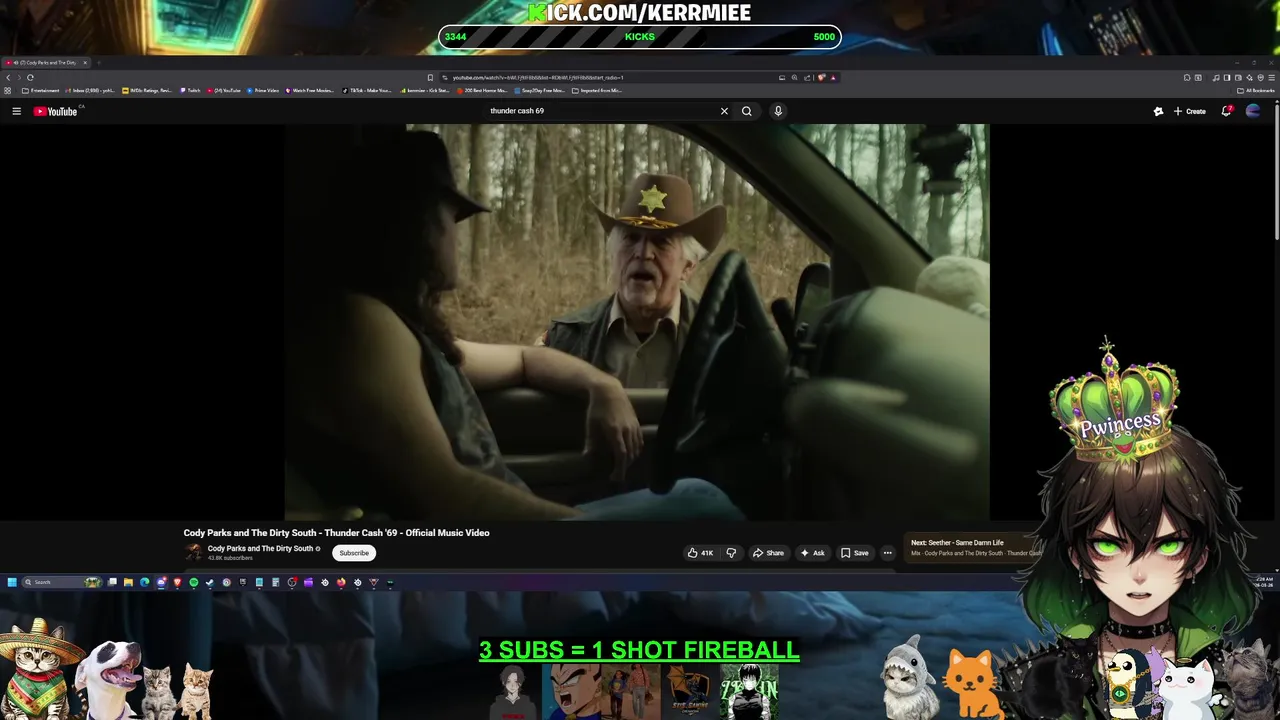The image size is (1280, 720).
Task: Select the Cody Parks browser tab
Action: point(48,63)
